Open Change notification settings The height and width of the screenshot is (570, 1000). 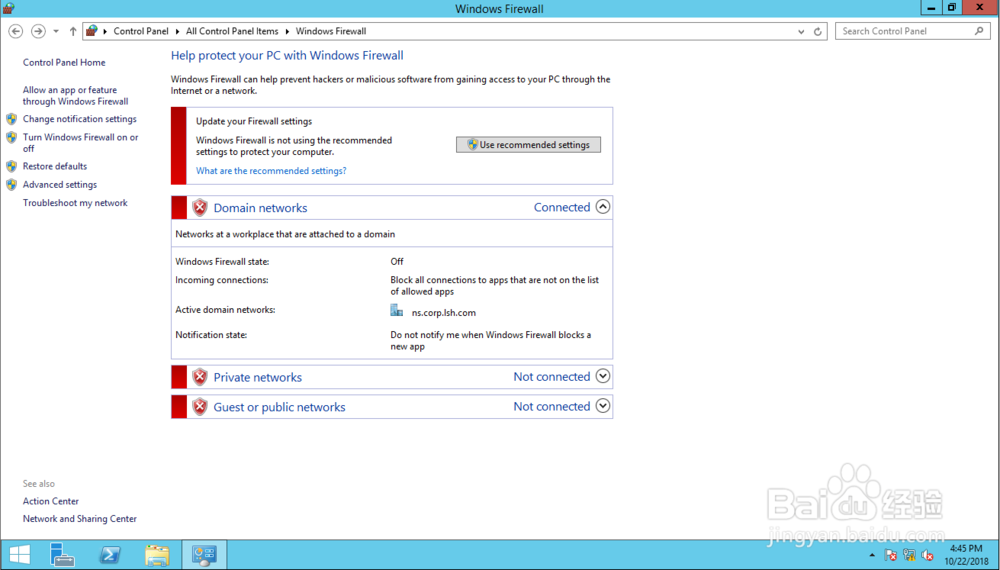(x=80, y=119)
